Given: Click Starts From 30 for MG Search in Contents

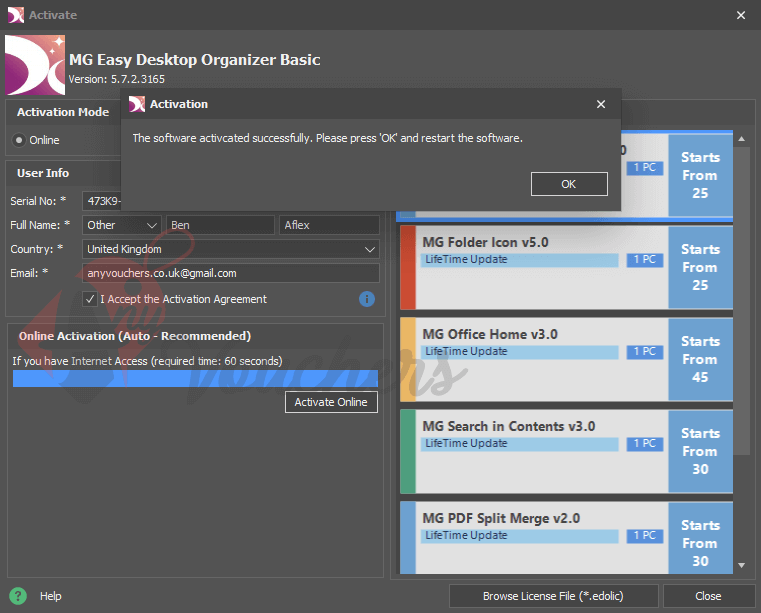Looking at the screenshot, I should tap(700, 451).
